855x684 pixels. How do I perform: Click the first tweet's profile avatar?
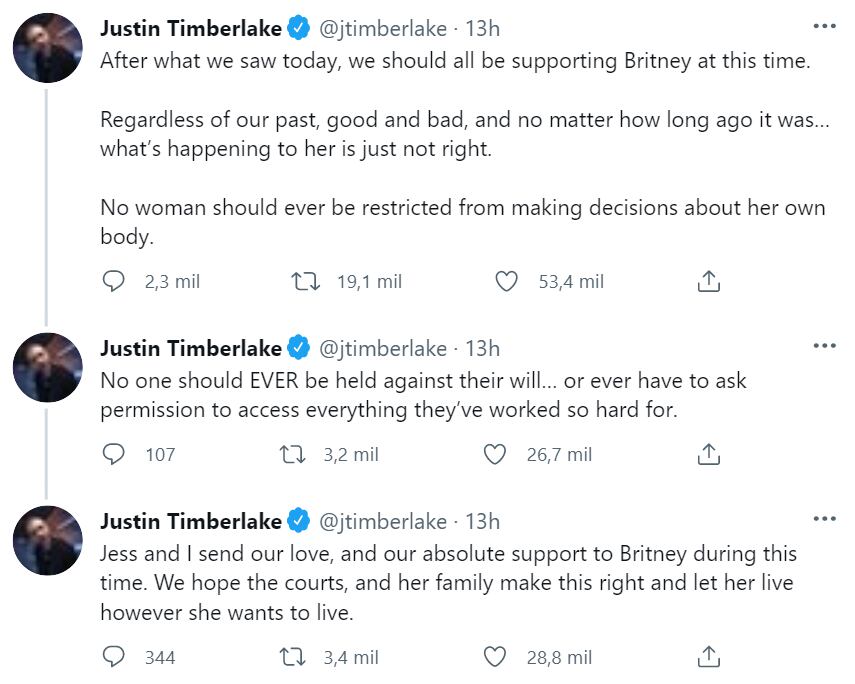47,49
